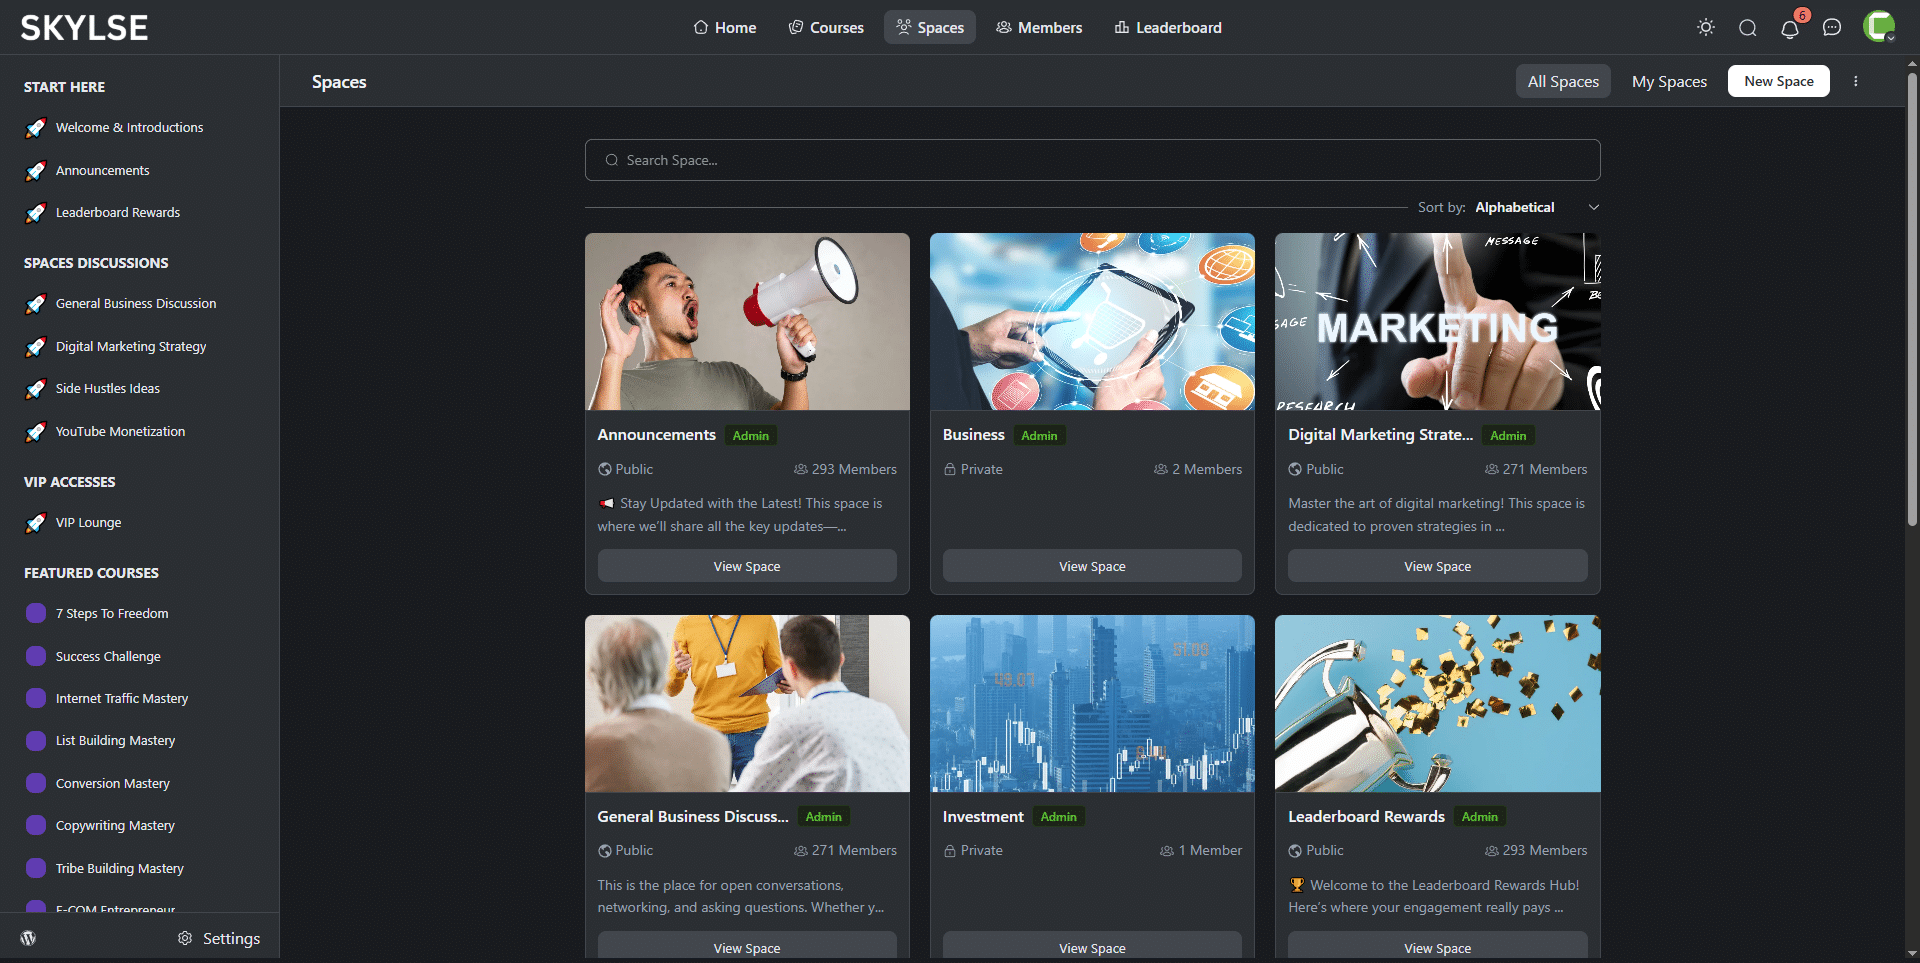Click into the Search Space field
This screenshot has width=1920, height=963.
1092,160
